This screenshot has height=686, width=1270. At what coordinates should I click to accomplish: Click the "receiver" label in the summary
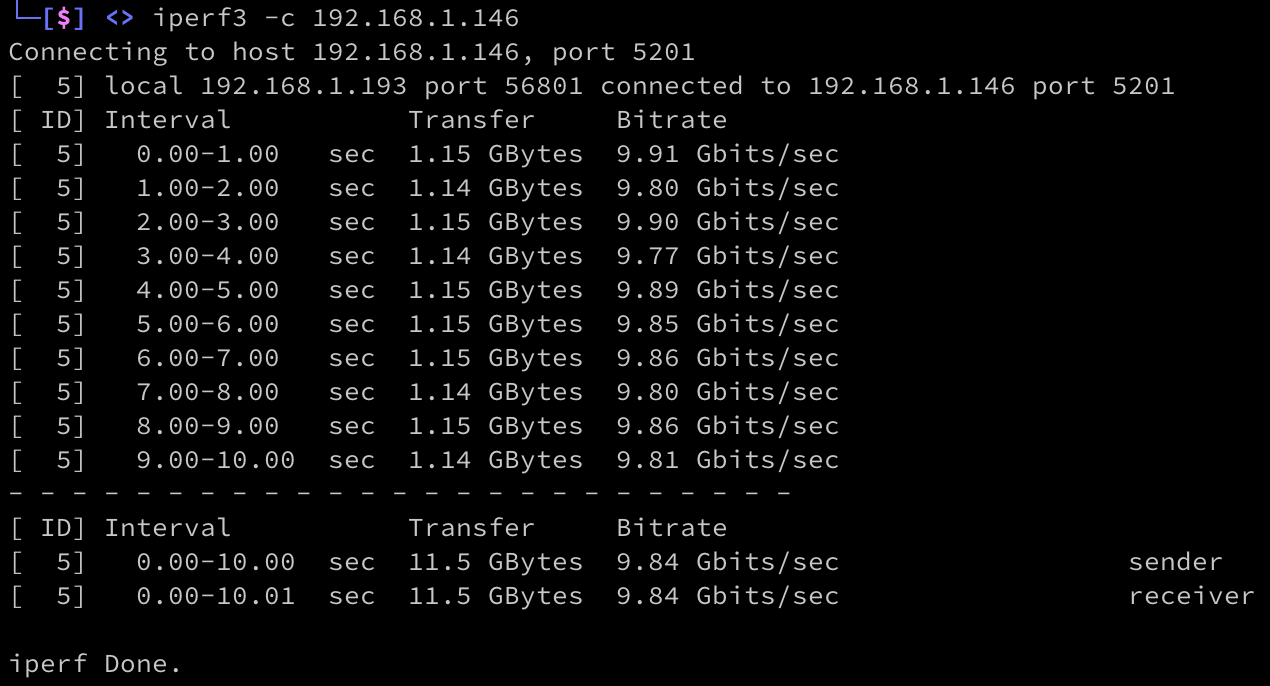[1191, 596]
